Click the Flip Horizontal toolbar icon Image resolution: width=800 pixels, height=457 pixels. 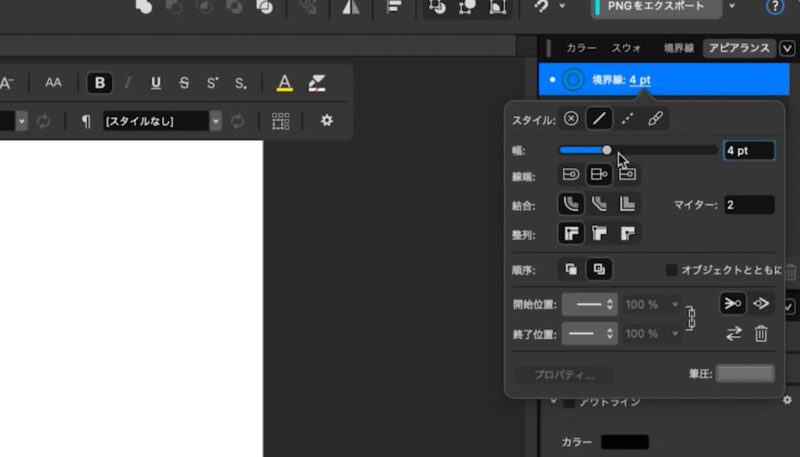coord(351,7)
